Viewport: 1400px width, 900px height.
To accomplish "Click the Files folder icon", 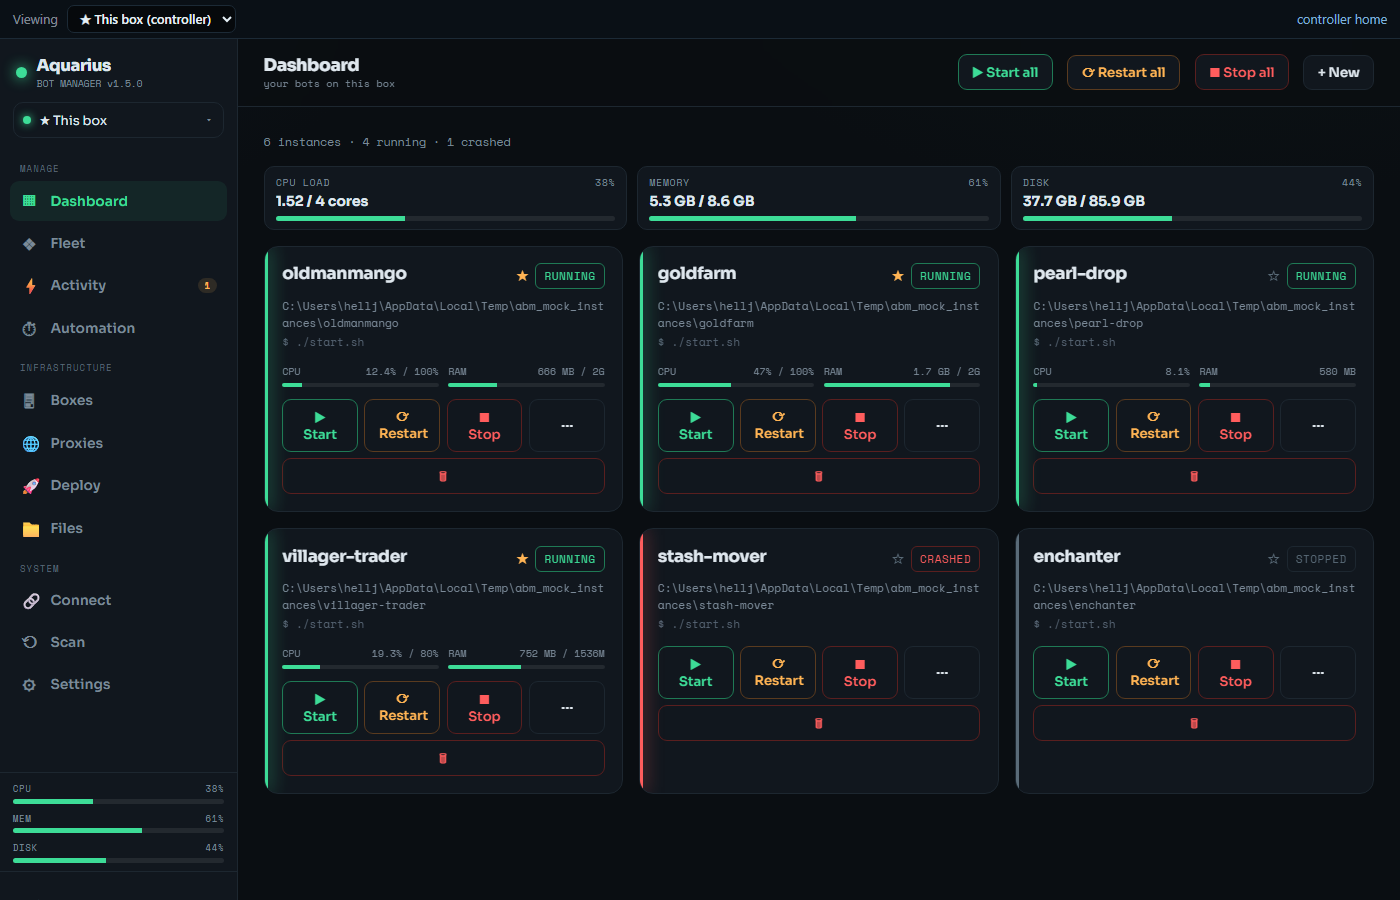I will click(31, 529).
